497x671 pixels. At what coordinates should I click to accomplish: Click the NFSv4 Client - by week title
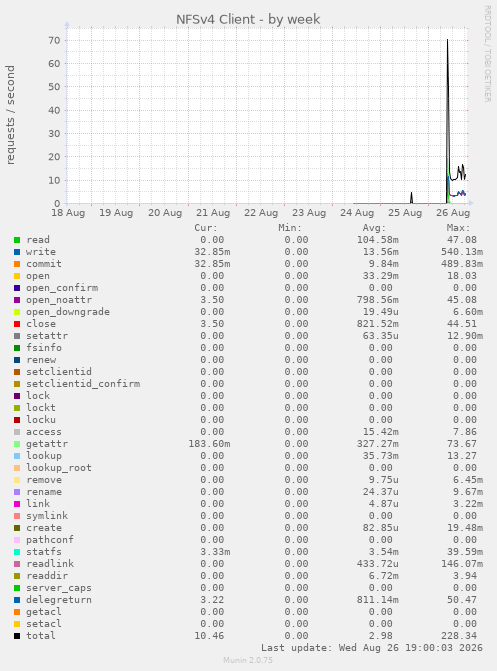coord(248,19)
